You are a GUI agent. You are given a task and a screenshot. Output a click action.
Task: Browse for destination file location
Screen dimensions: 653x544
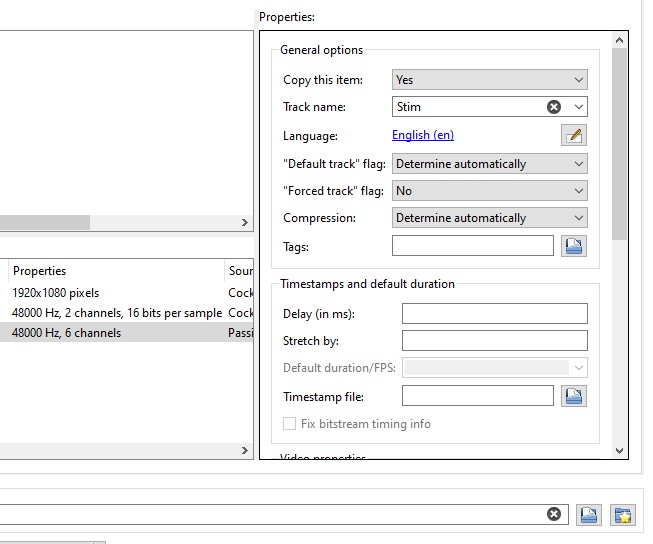point(588,514)
